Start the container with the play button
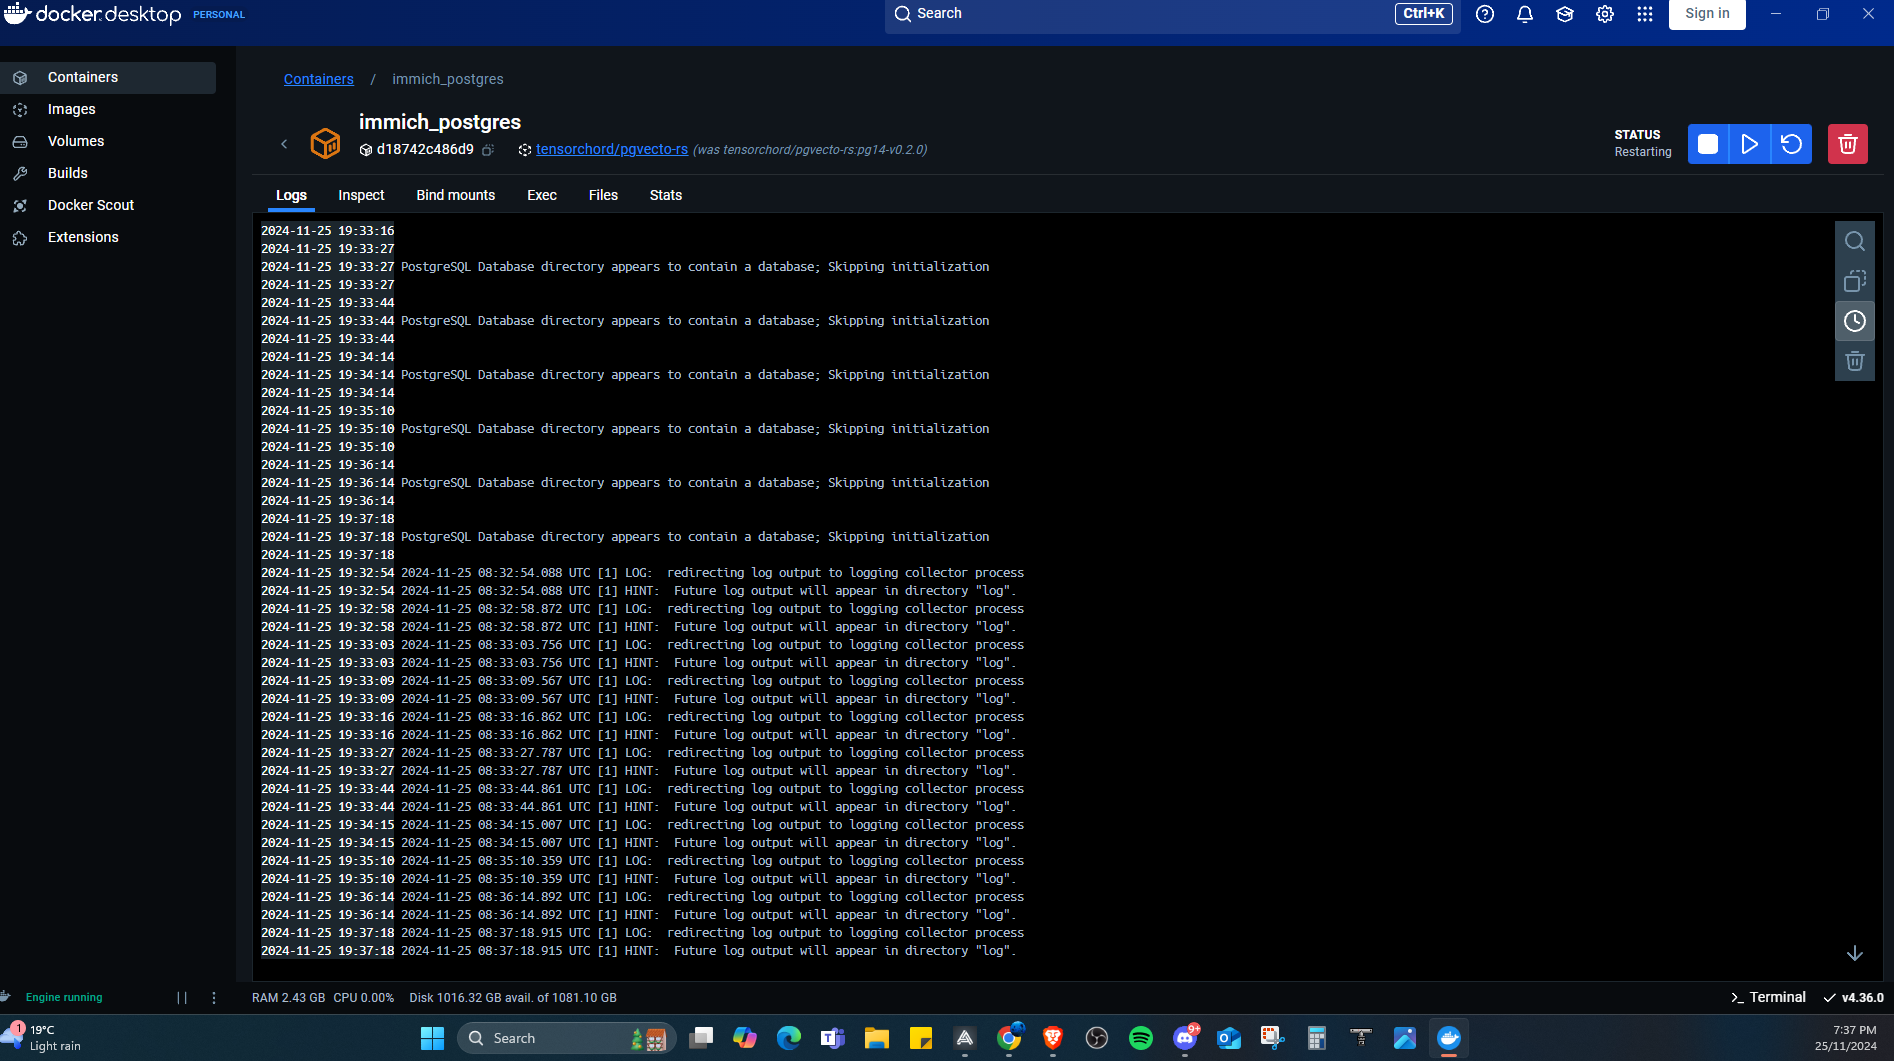1894x1061 pixels. click(1750, 144)
